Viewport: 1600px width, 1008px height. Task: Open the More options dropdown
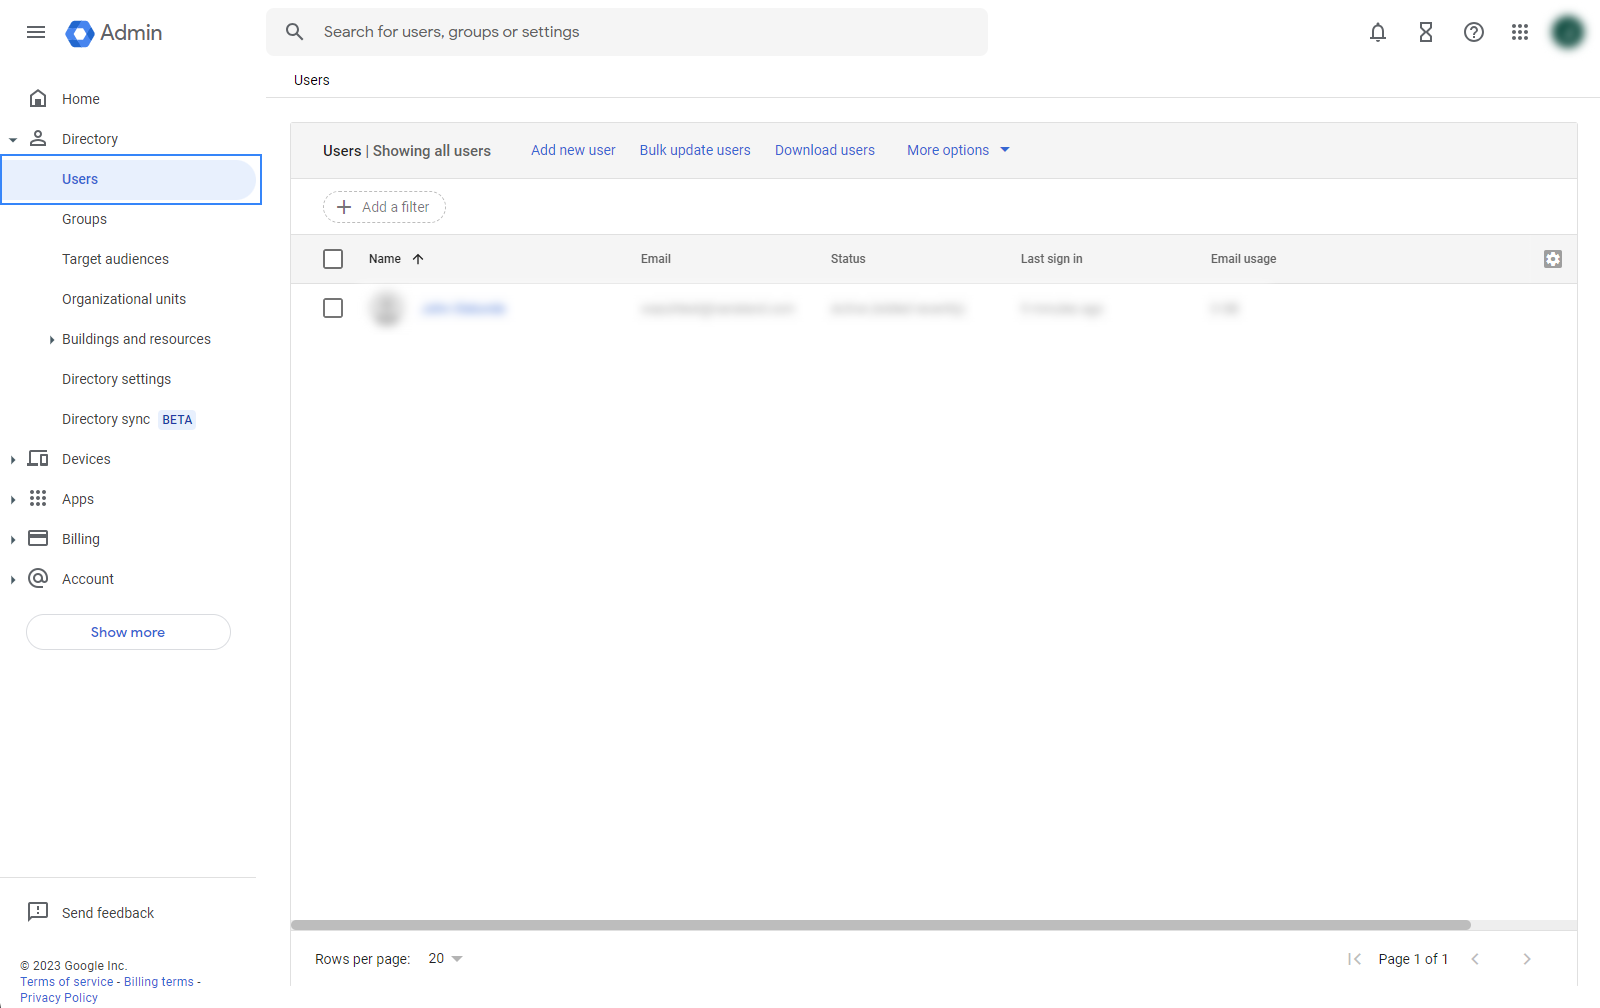(x=958, y=150)
